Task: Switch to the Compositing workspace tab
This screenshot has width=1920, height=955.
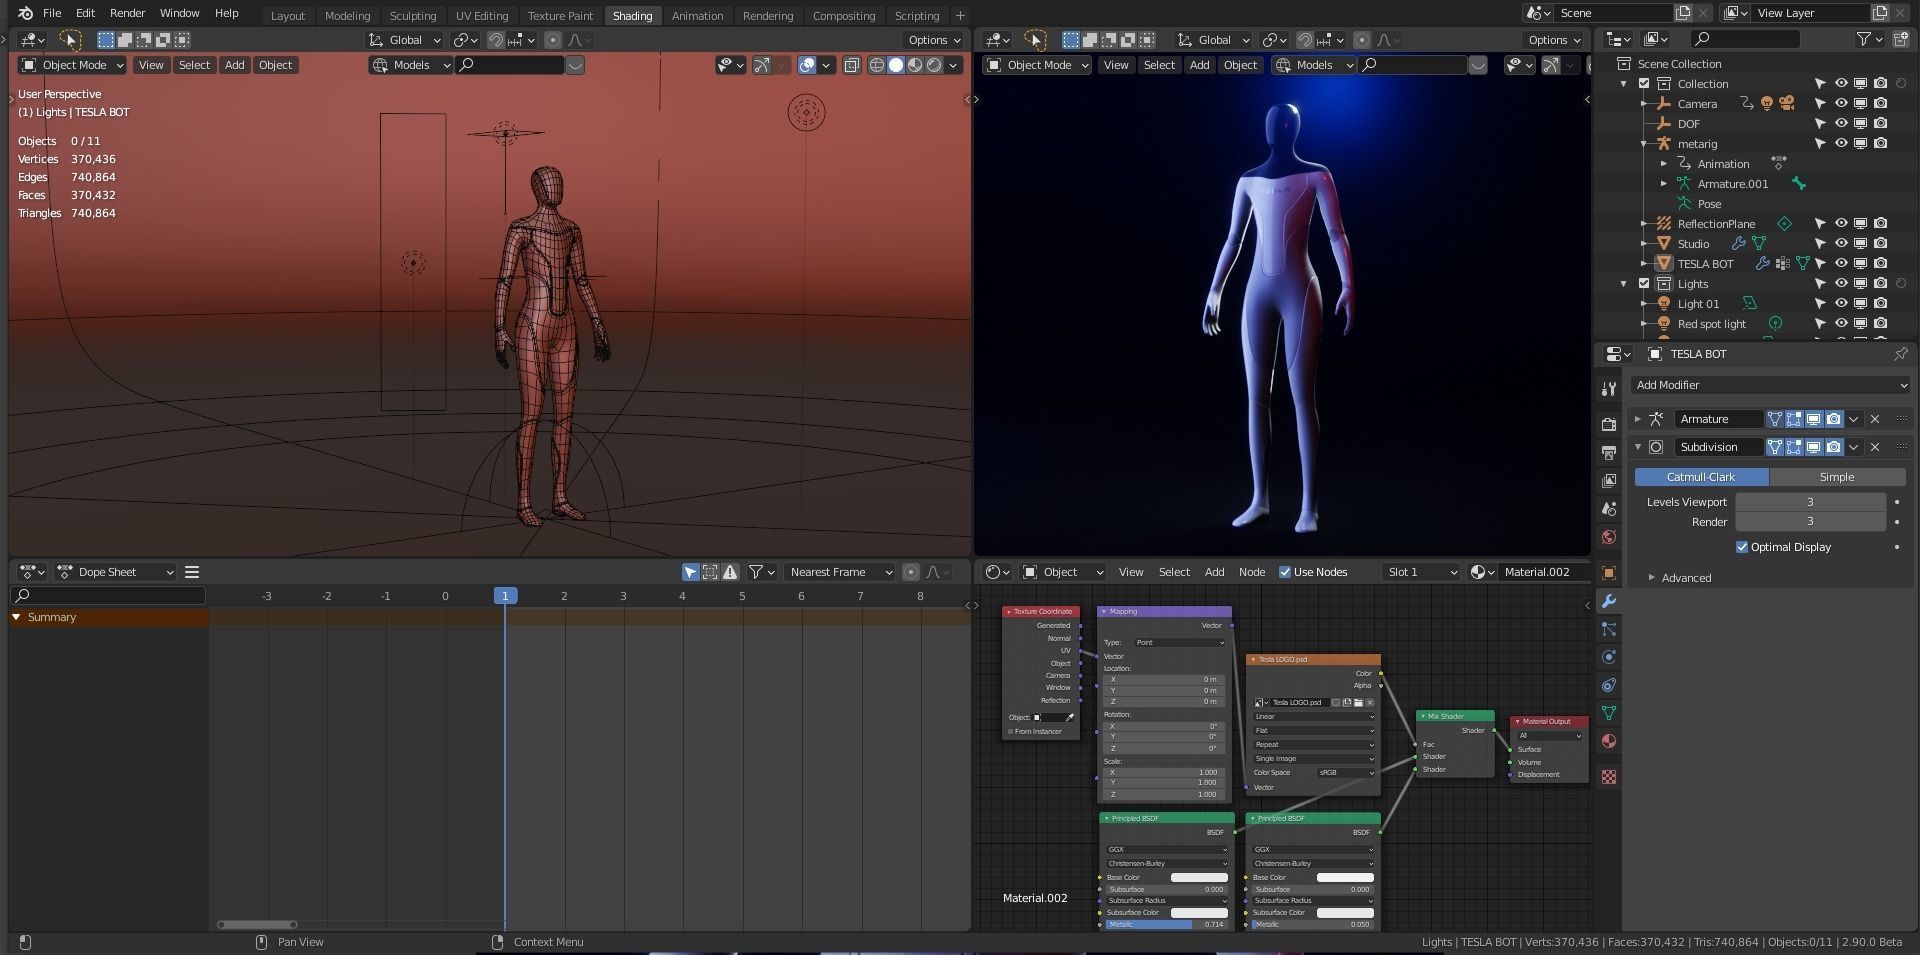Action: coord(844,15)
